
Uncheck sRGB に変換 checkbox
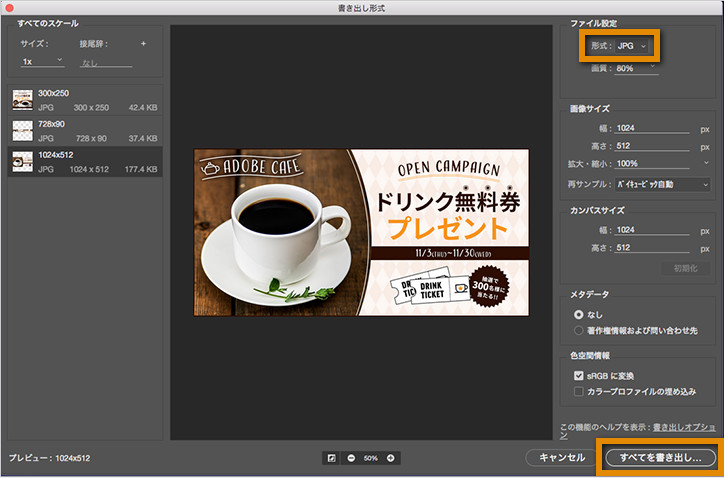coord(579,376)
